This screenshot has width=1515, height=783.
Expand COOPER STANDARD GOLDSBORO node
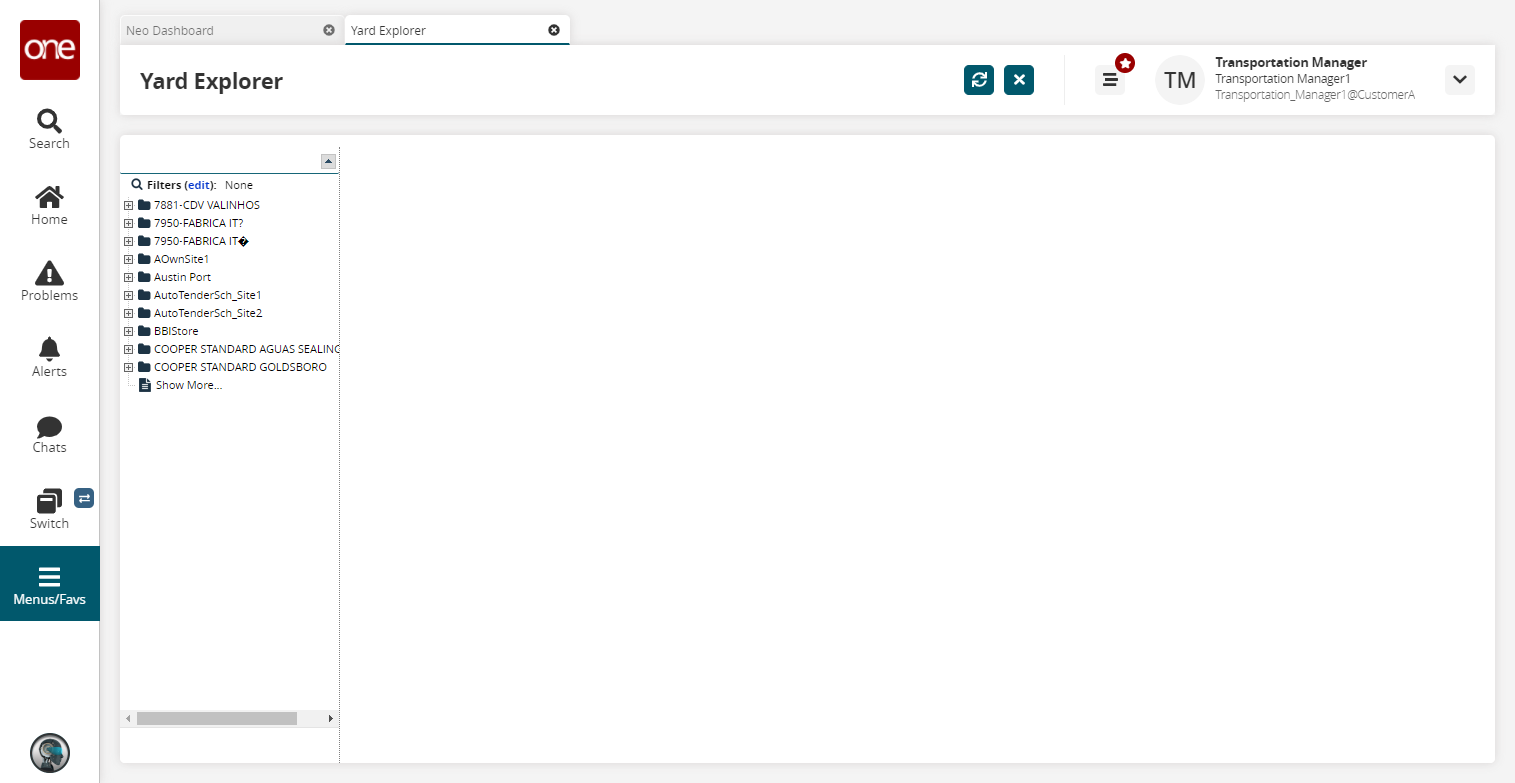(128, 367)
